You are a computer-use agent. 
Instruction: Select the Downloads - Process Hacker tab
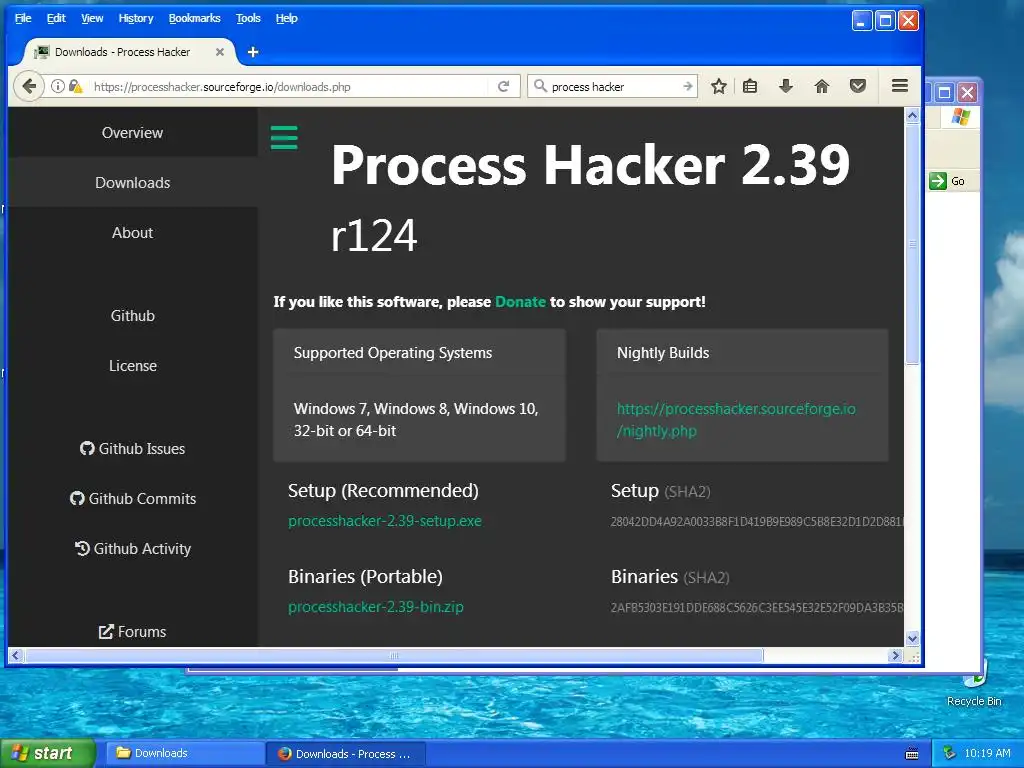tap(131, 52)
